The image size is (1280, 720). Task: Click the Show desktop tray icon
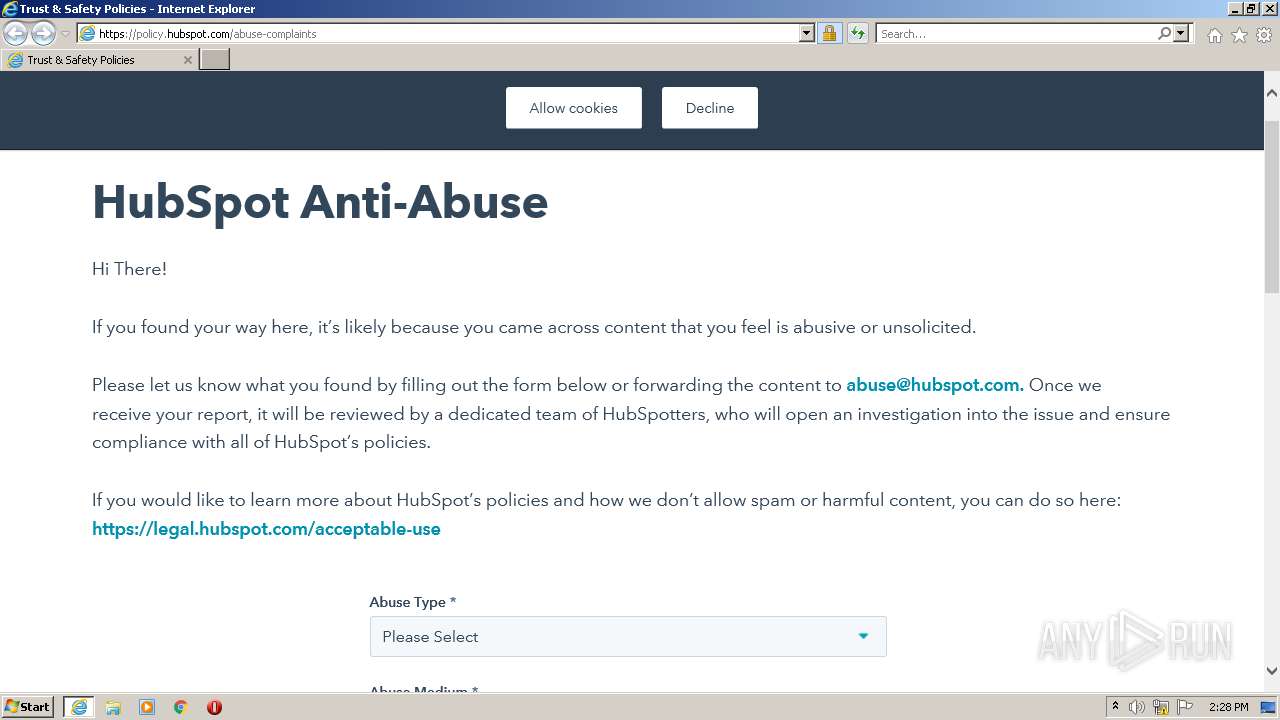(1268, 707)
